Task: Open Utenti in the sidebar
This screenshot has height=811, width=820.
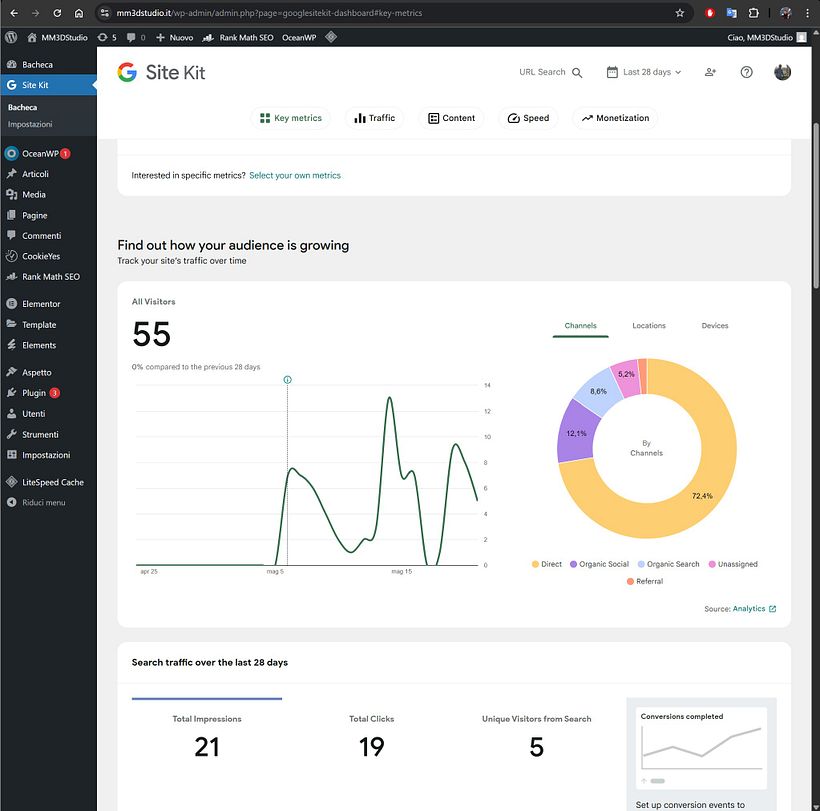Action: point(48,414)
